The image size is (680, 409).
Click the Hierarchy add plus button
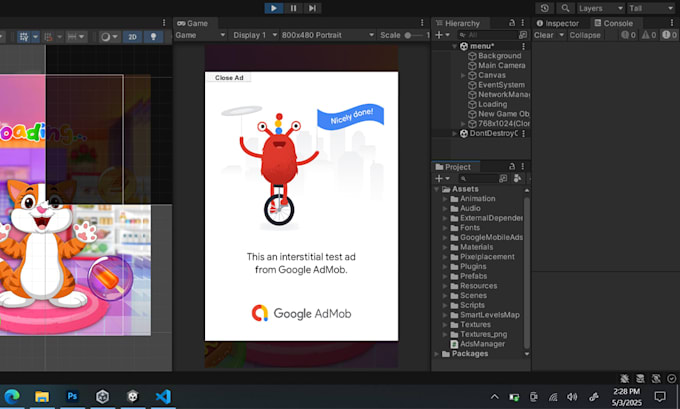442,35
